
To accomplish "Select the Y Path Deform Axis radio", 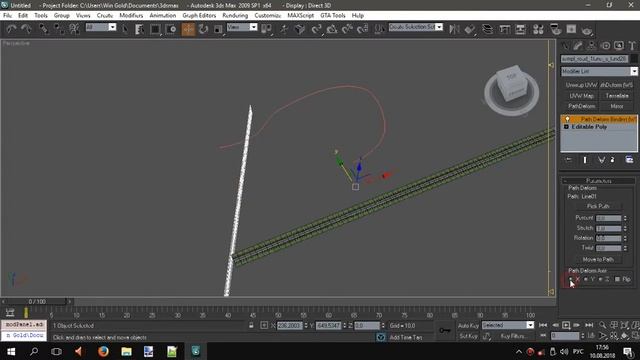I will pyautogui.click(x=586, y=279).
